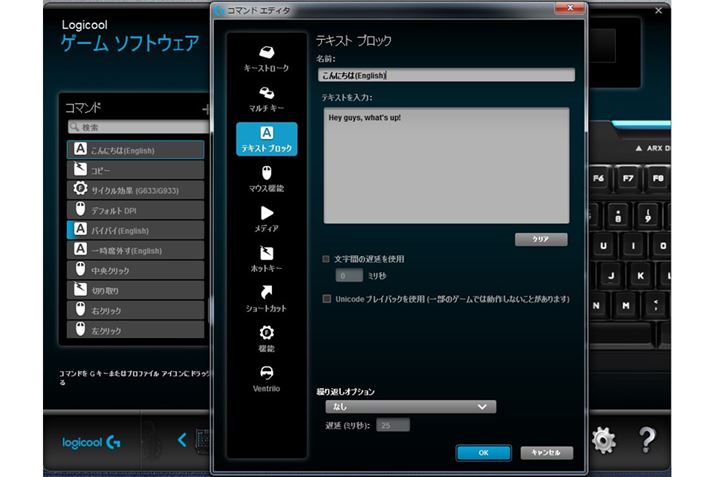This screenshot has width=715, height=477.
Task: Select the Ventrilo headset icon
Action: (x=267, y=373)
